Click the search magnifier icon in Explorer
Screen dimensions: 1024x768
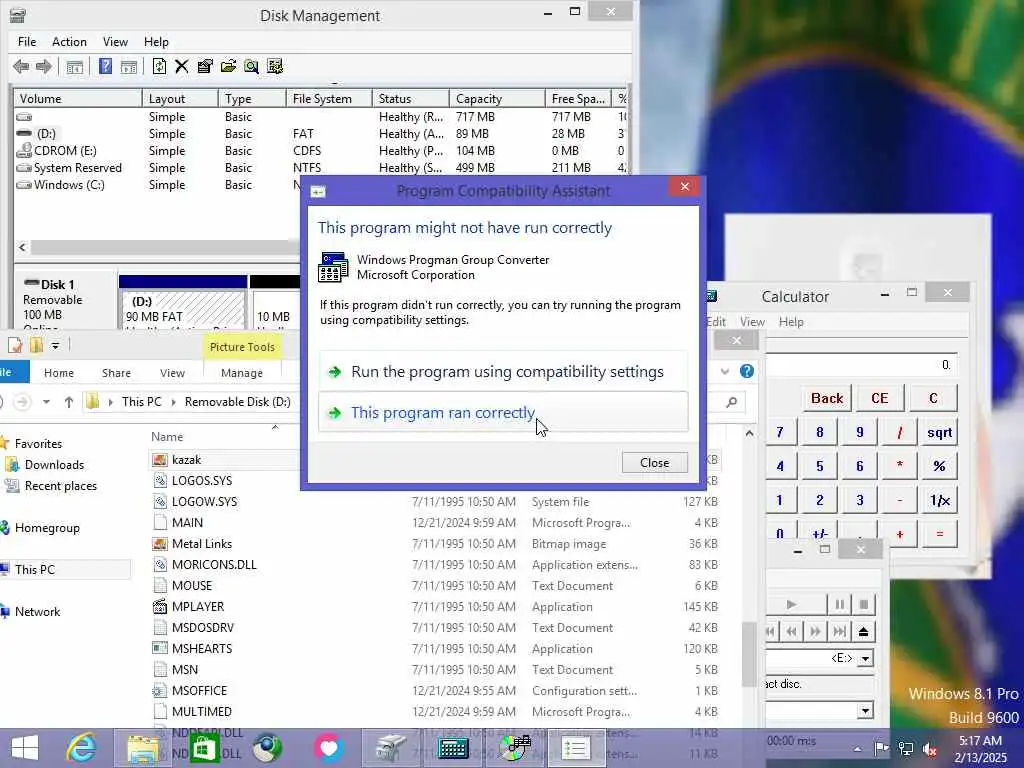731,402
